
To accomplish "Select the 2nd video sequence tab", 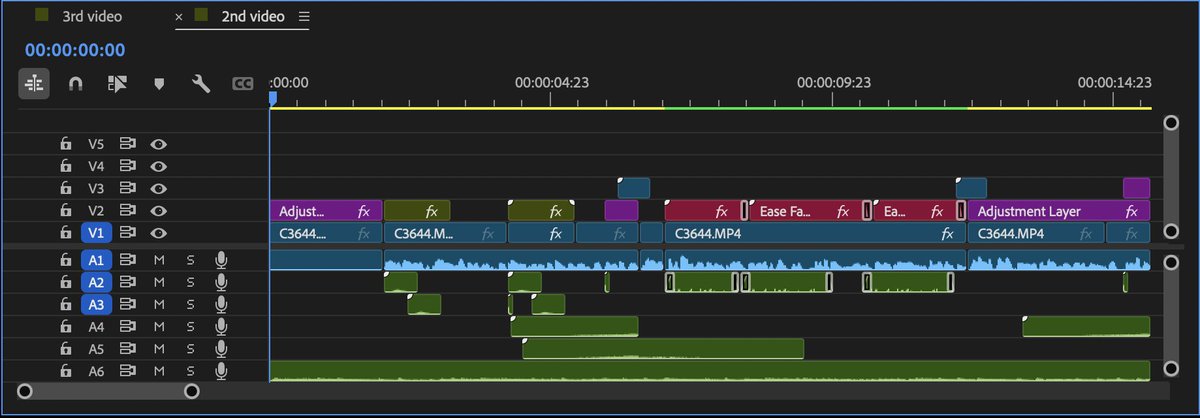I will point(253,16).
